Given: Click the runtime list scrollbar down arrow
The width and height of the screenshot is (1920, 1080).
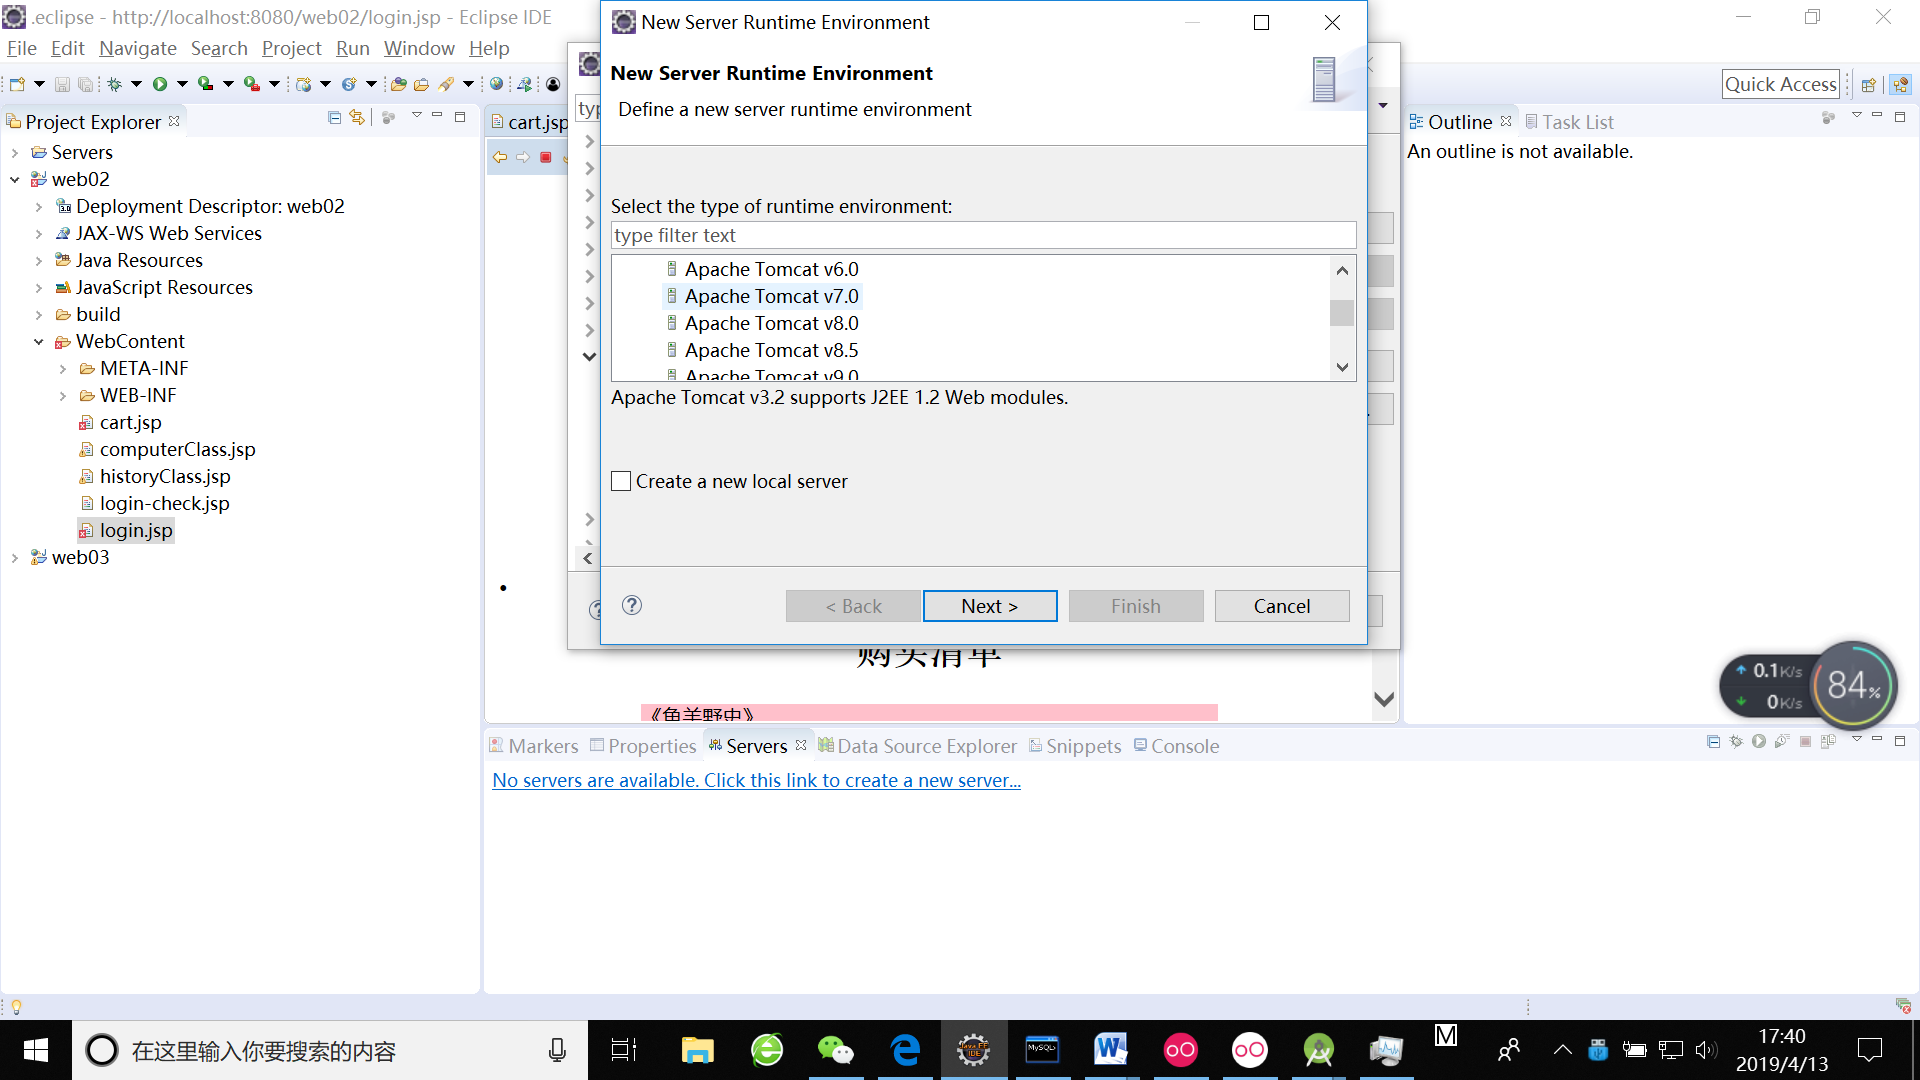Looking at the screenshot, I should [1342, 367].
